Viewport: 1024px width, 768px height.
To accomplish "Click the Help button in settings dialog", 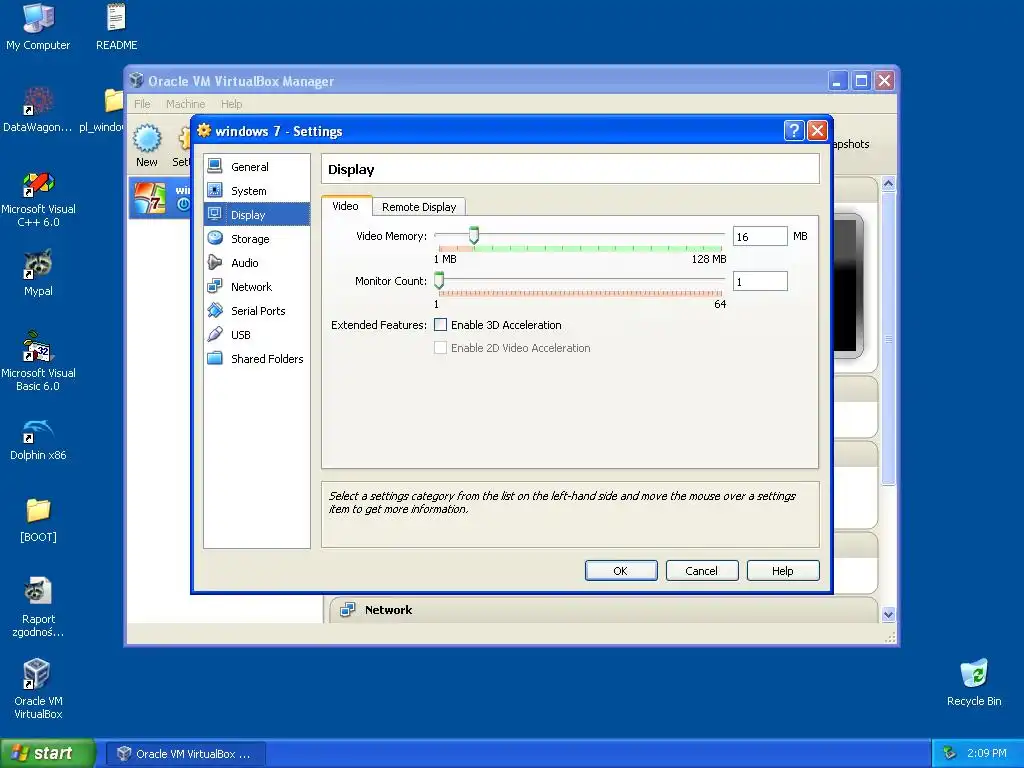I will coord(782,570).
